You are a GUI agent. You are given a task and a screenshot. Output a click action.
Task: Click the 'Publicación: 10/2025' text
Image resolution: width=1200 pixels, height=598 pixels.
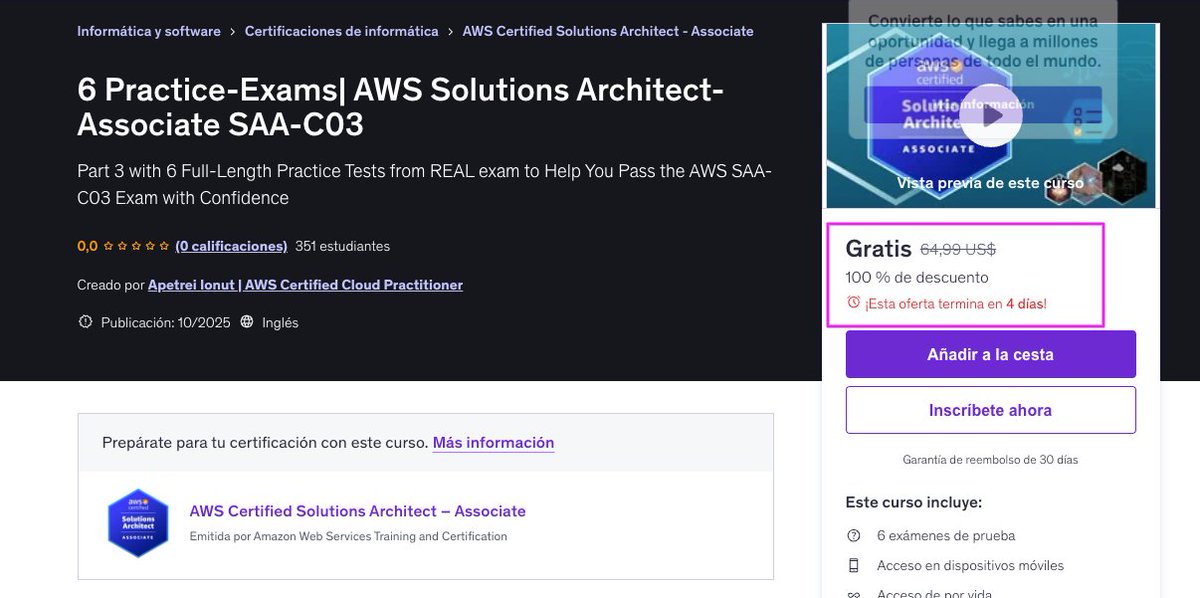(166, 322)
